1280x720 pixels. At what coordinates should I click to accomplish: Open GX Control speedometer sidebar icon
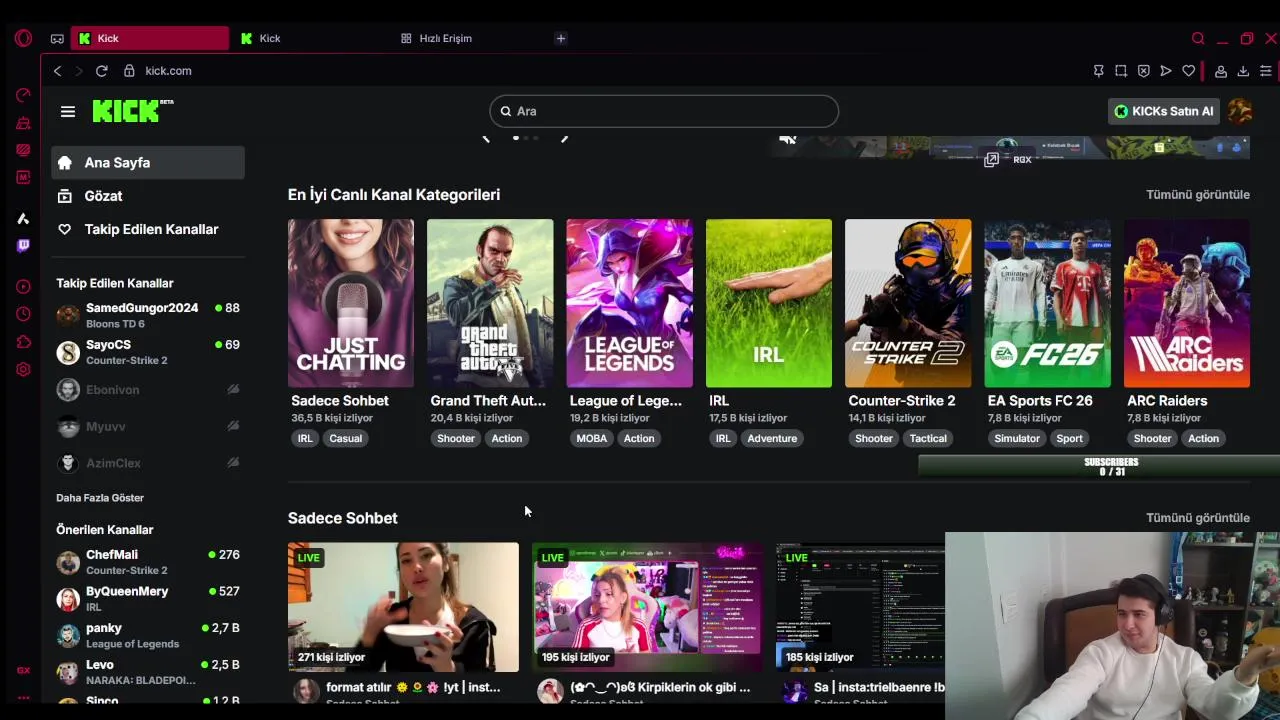coord(23,95)
